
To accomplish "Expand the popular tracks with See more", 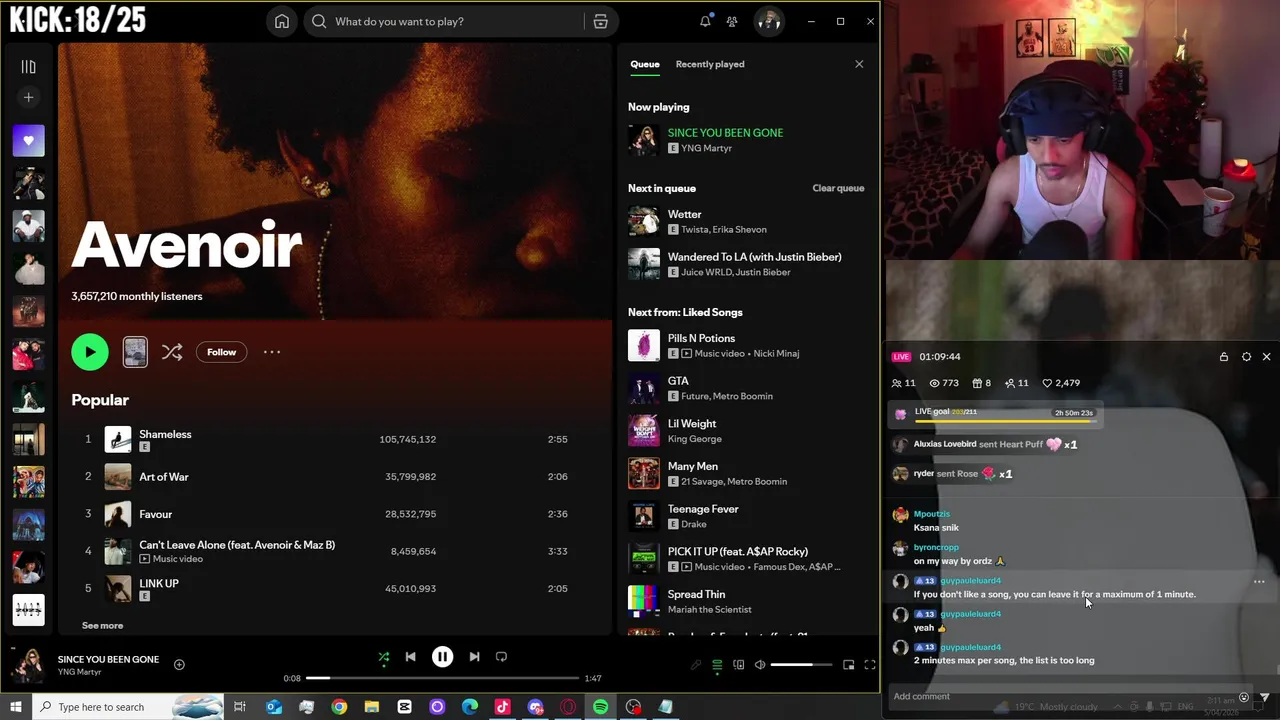I will (x=102, y=625).
